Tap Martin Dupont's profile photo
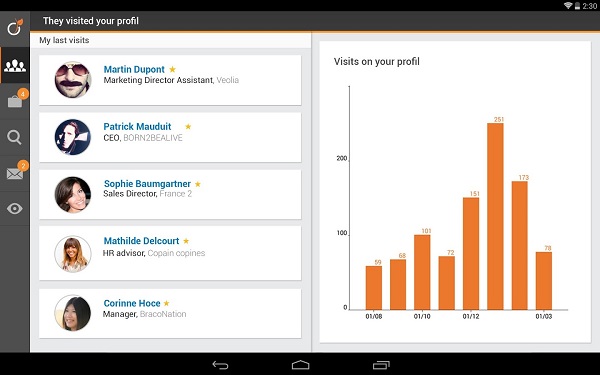600x375 pixels. (73, 80)
